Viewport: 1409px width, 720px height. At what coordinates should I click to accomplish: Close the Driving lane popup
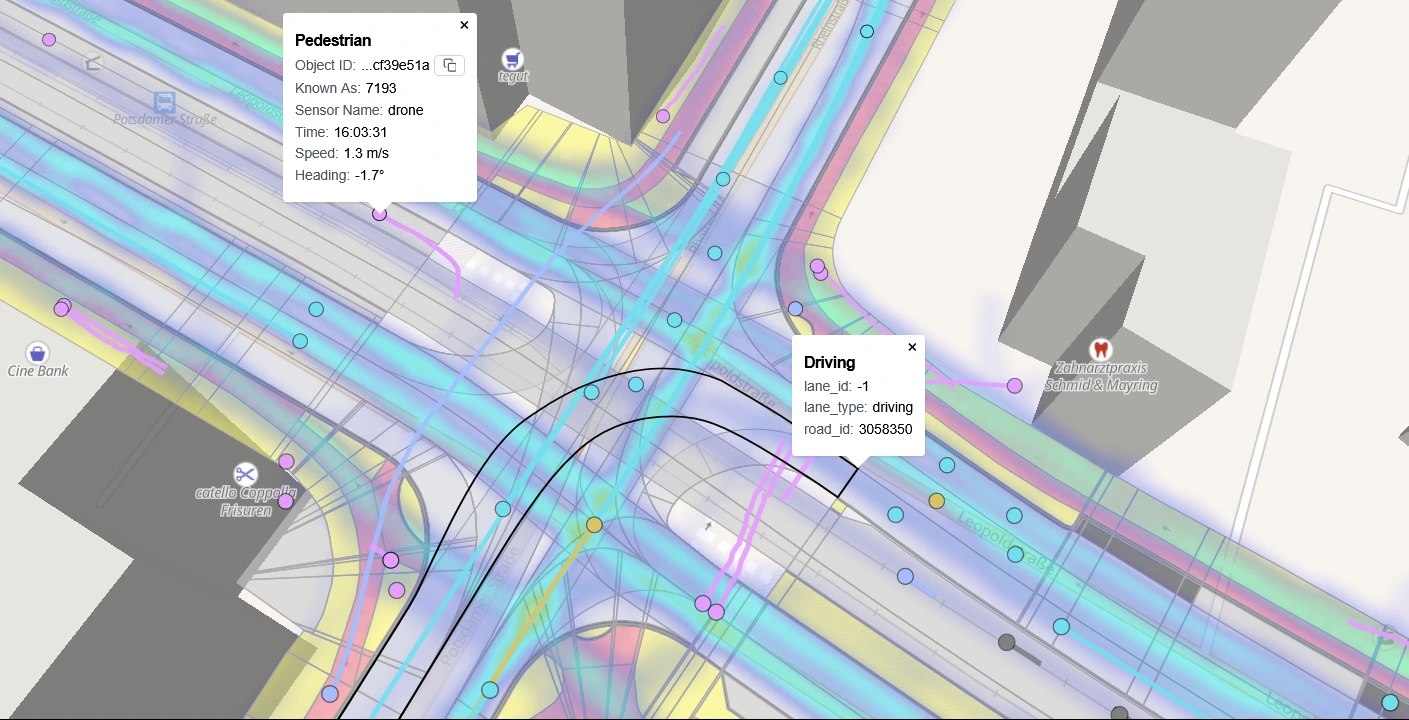tap(912, 347)
